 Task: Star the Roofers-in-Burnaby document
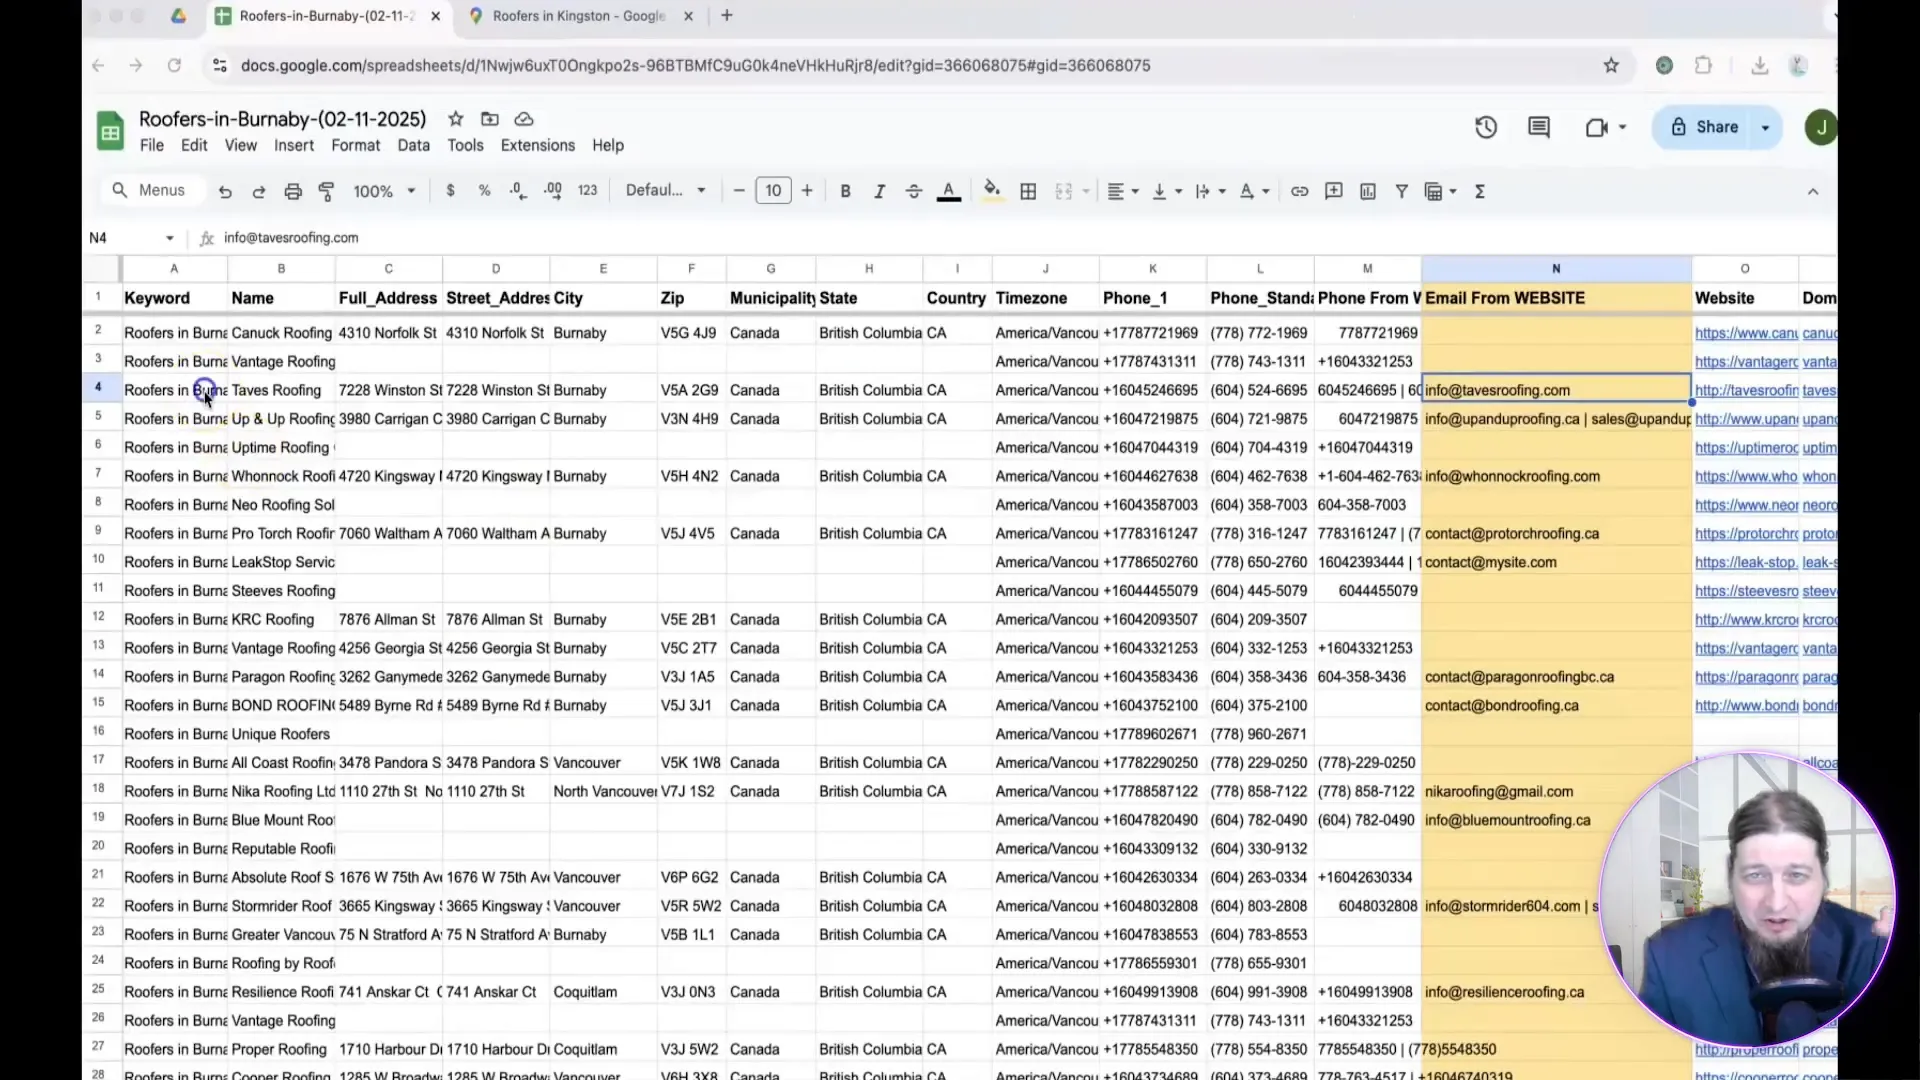[456, 119]
